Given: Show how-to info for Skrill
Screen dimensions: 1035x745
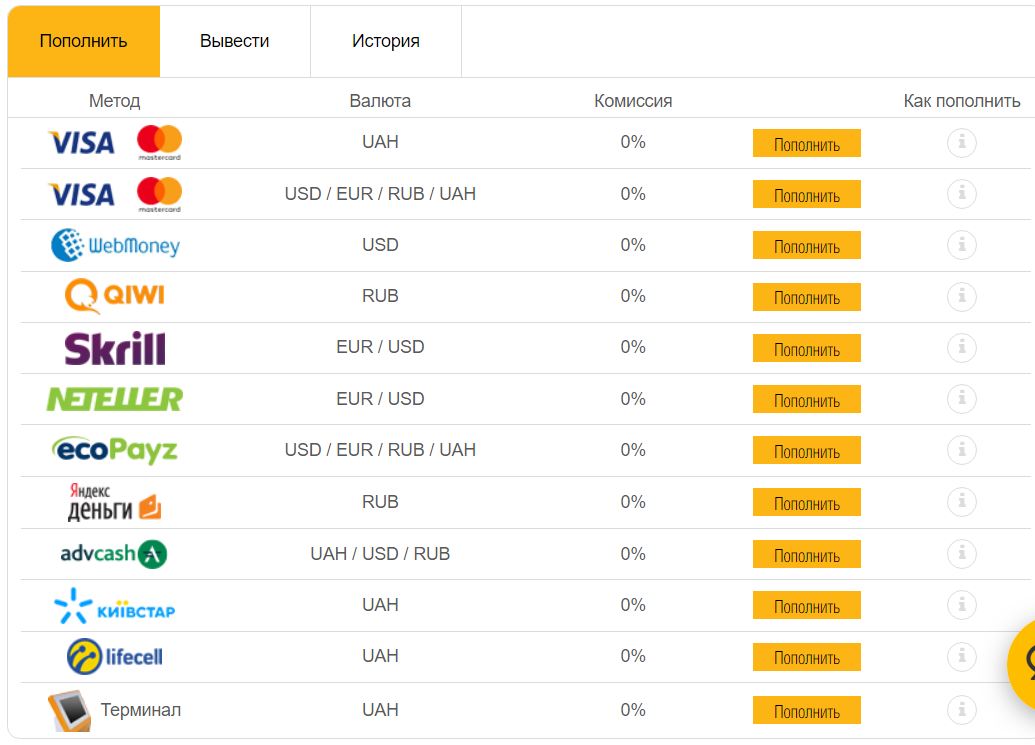Looking at the screenshot, I should coord(961,347).
